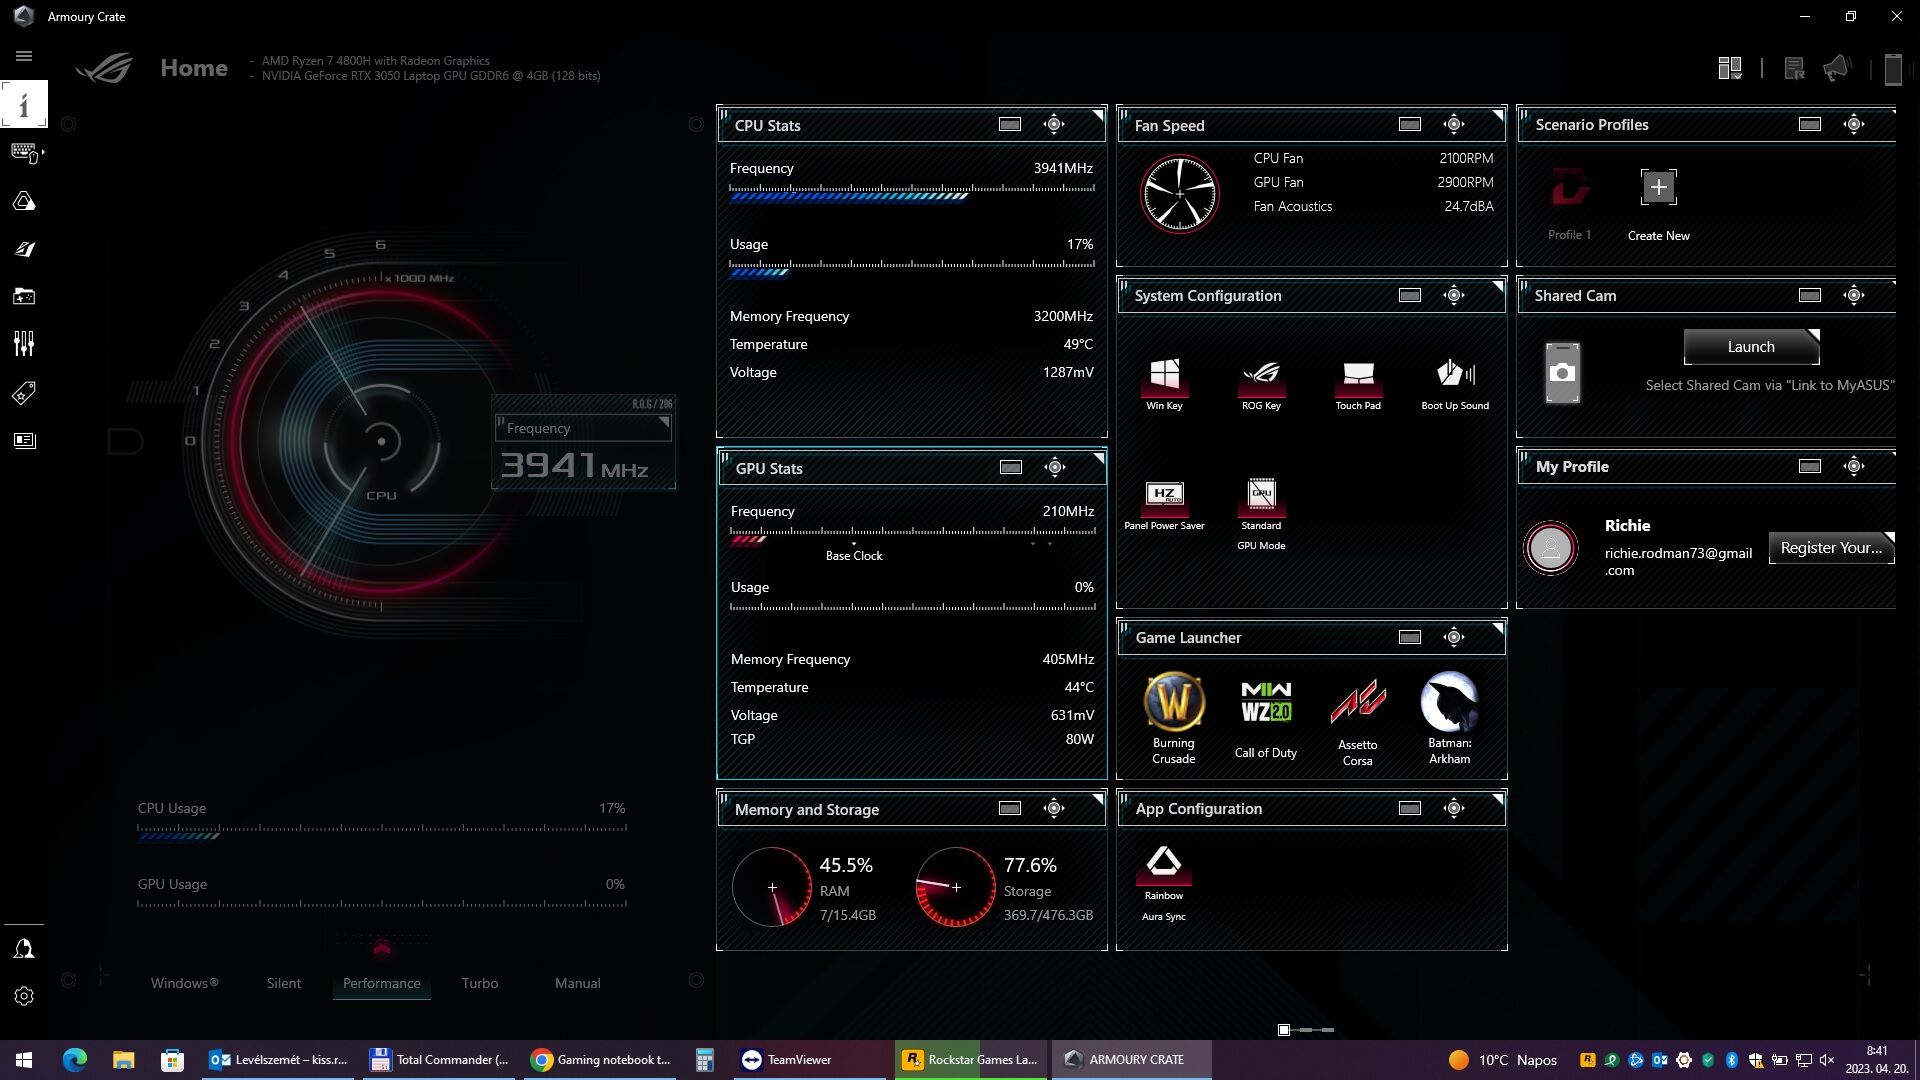Toggle Boot Up Sound
This screenshot has width=1920, height=1080.
[x=1455, y=384]
